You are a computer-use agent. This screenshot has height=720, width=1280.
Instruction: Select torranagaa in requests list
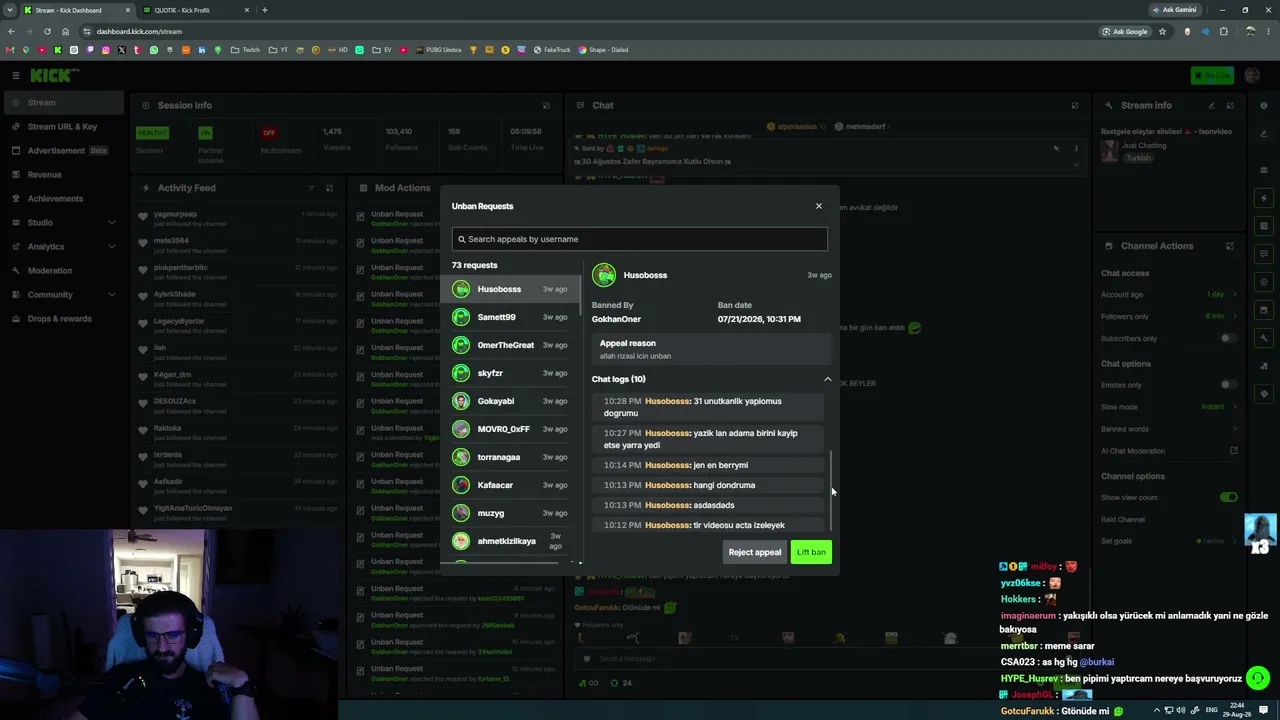coord(512,457)
